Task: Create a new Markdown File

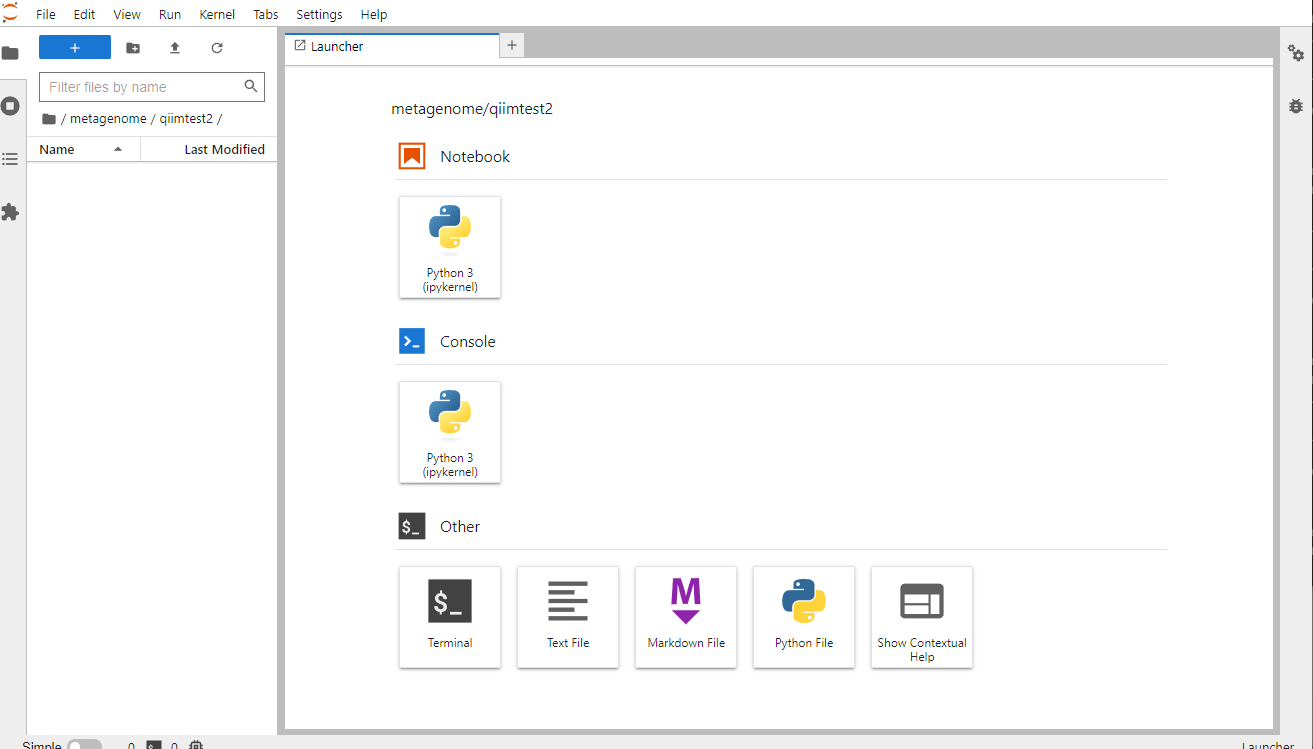Action: pos(686,617)
